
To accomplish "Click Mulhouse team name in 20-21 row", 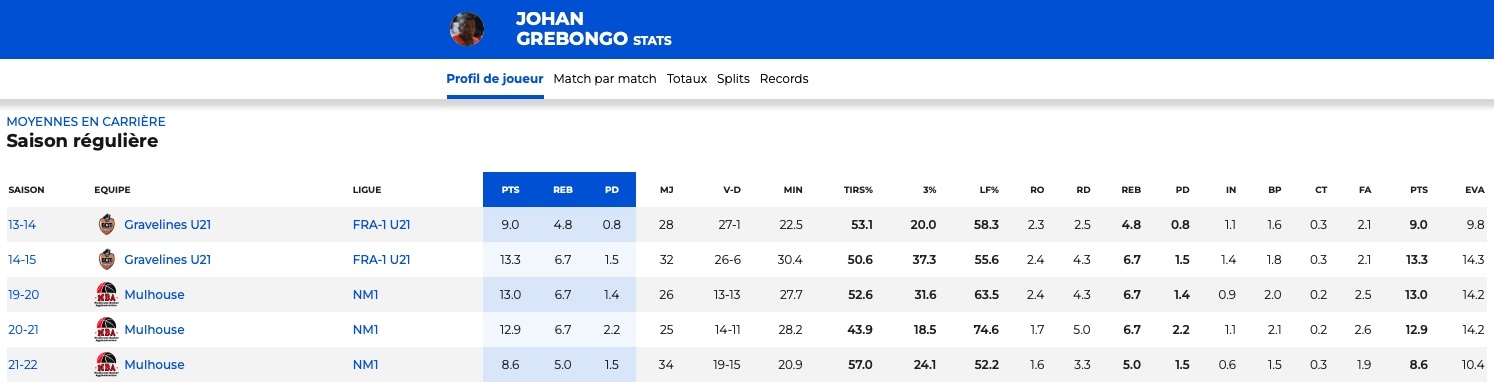I will pos(154,330).
